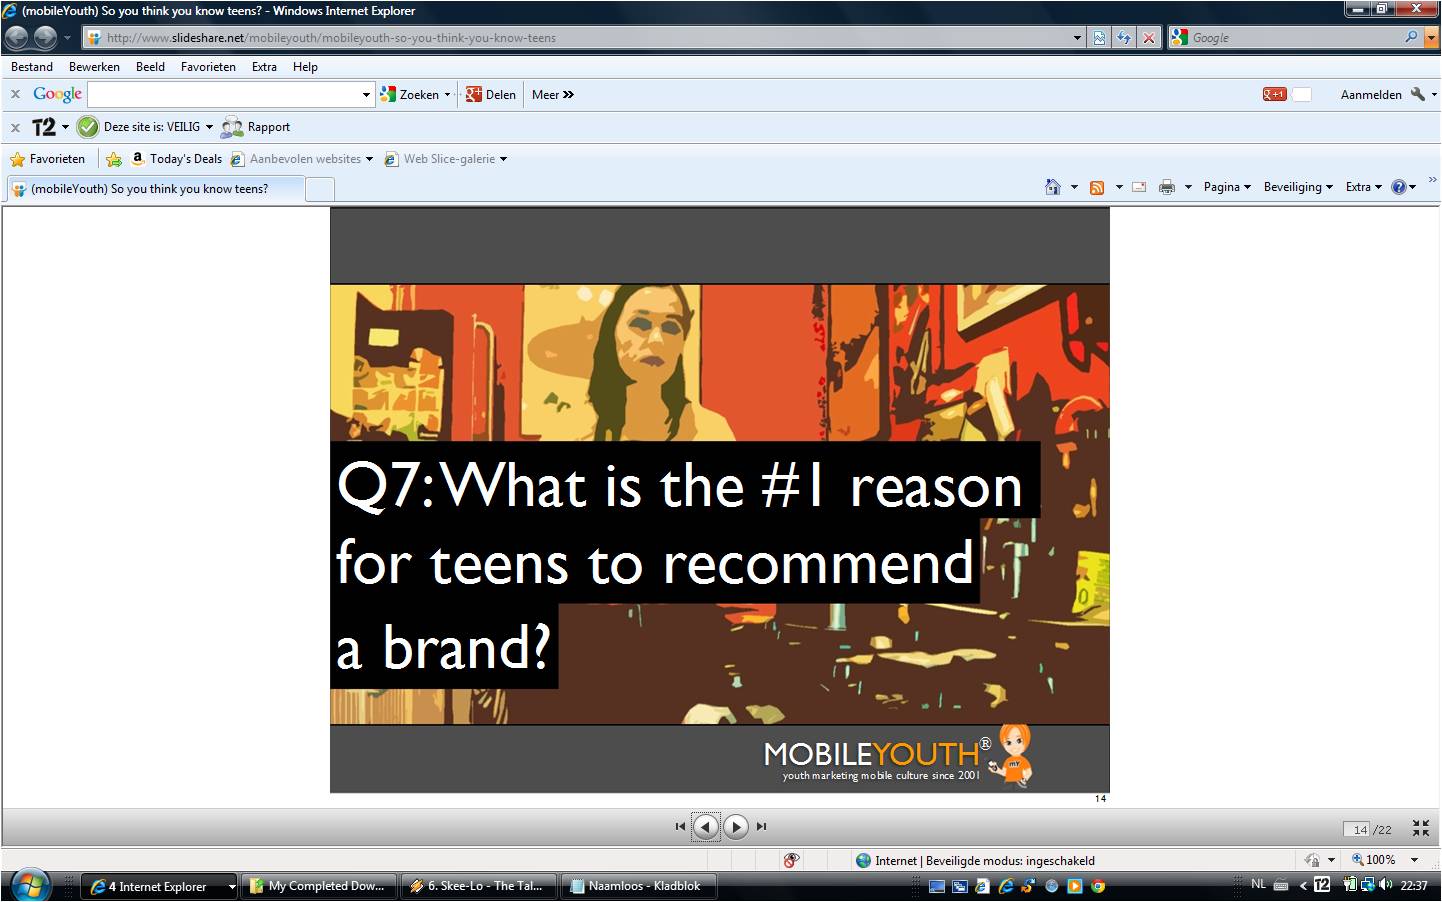Open search provider dropdown arrow
This screenshot has width=1442, height=902.
[x=1431, y=38]
